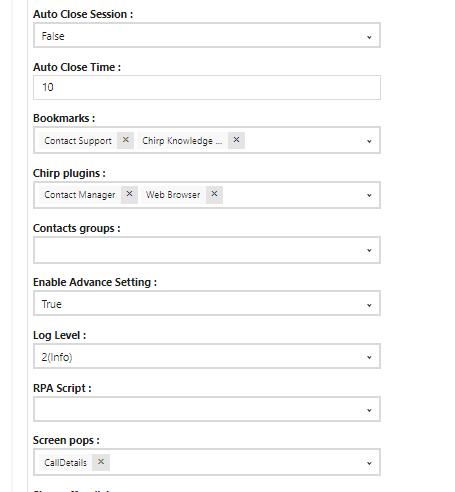Click the 2(Info) Log Level value
This screenshot has width=455, height=492.
tap(57, 357)
